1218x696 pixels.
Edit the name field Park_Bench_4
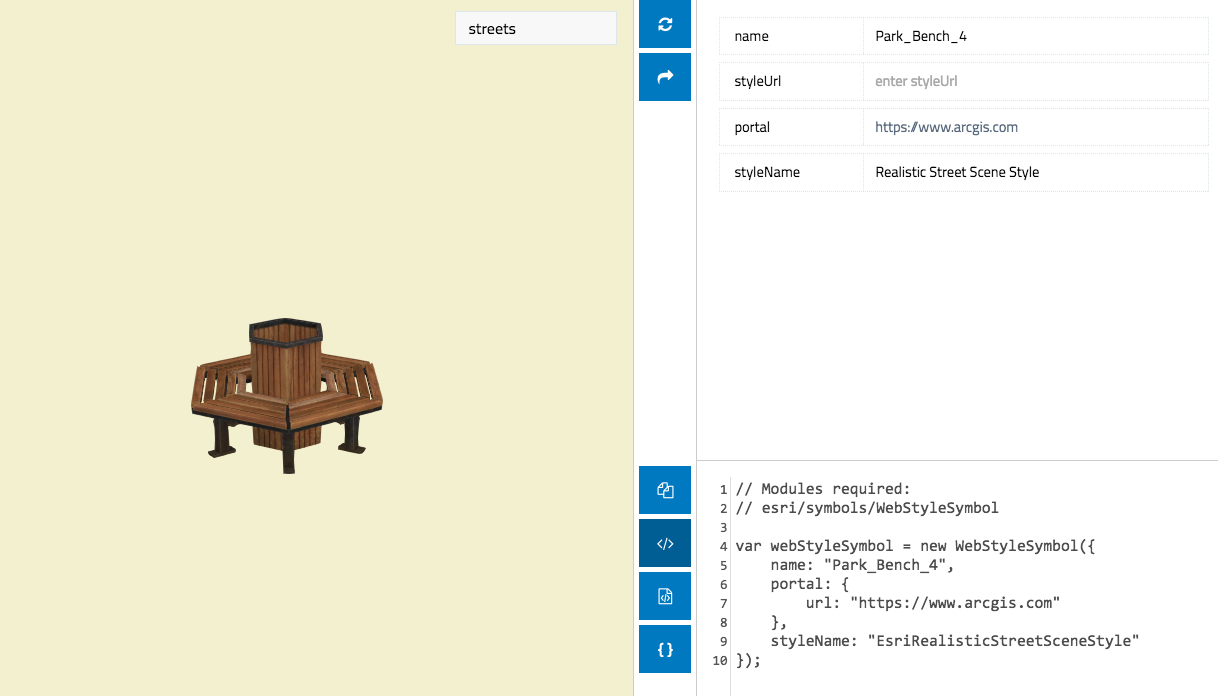click(1036, 36)
